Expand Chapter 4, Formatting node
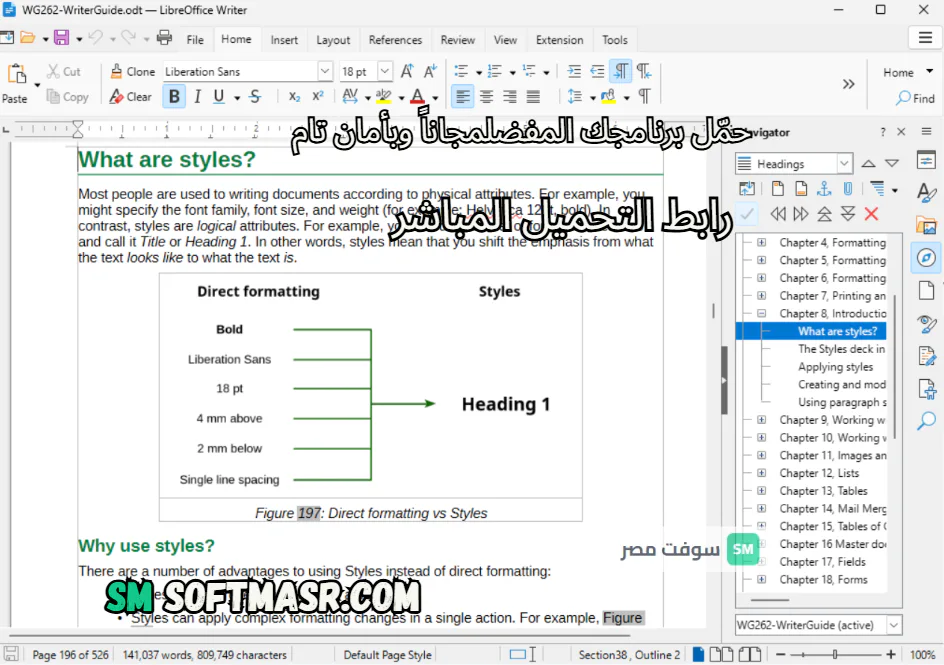 [x=762, y=242]
